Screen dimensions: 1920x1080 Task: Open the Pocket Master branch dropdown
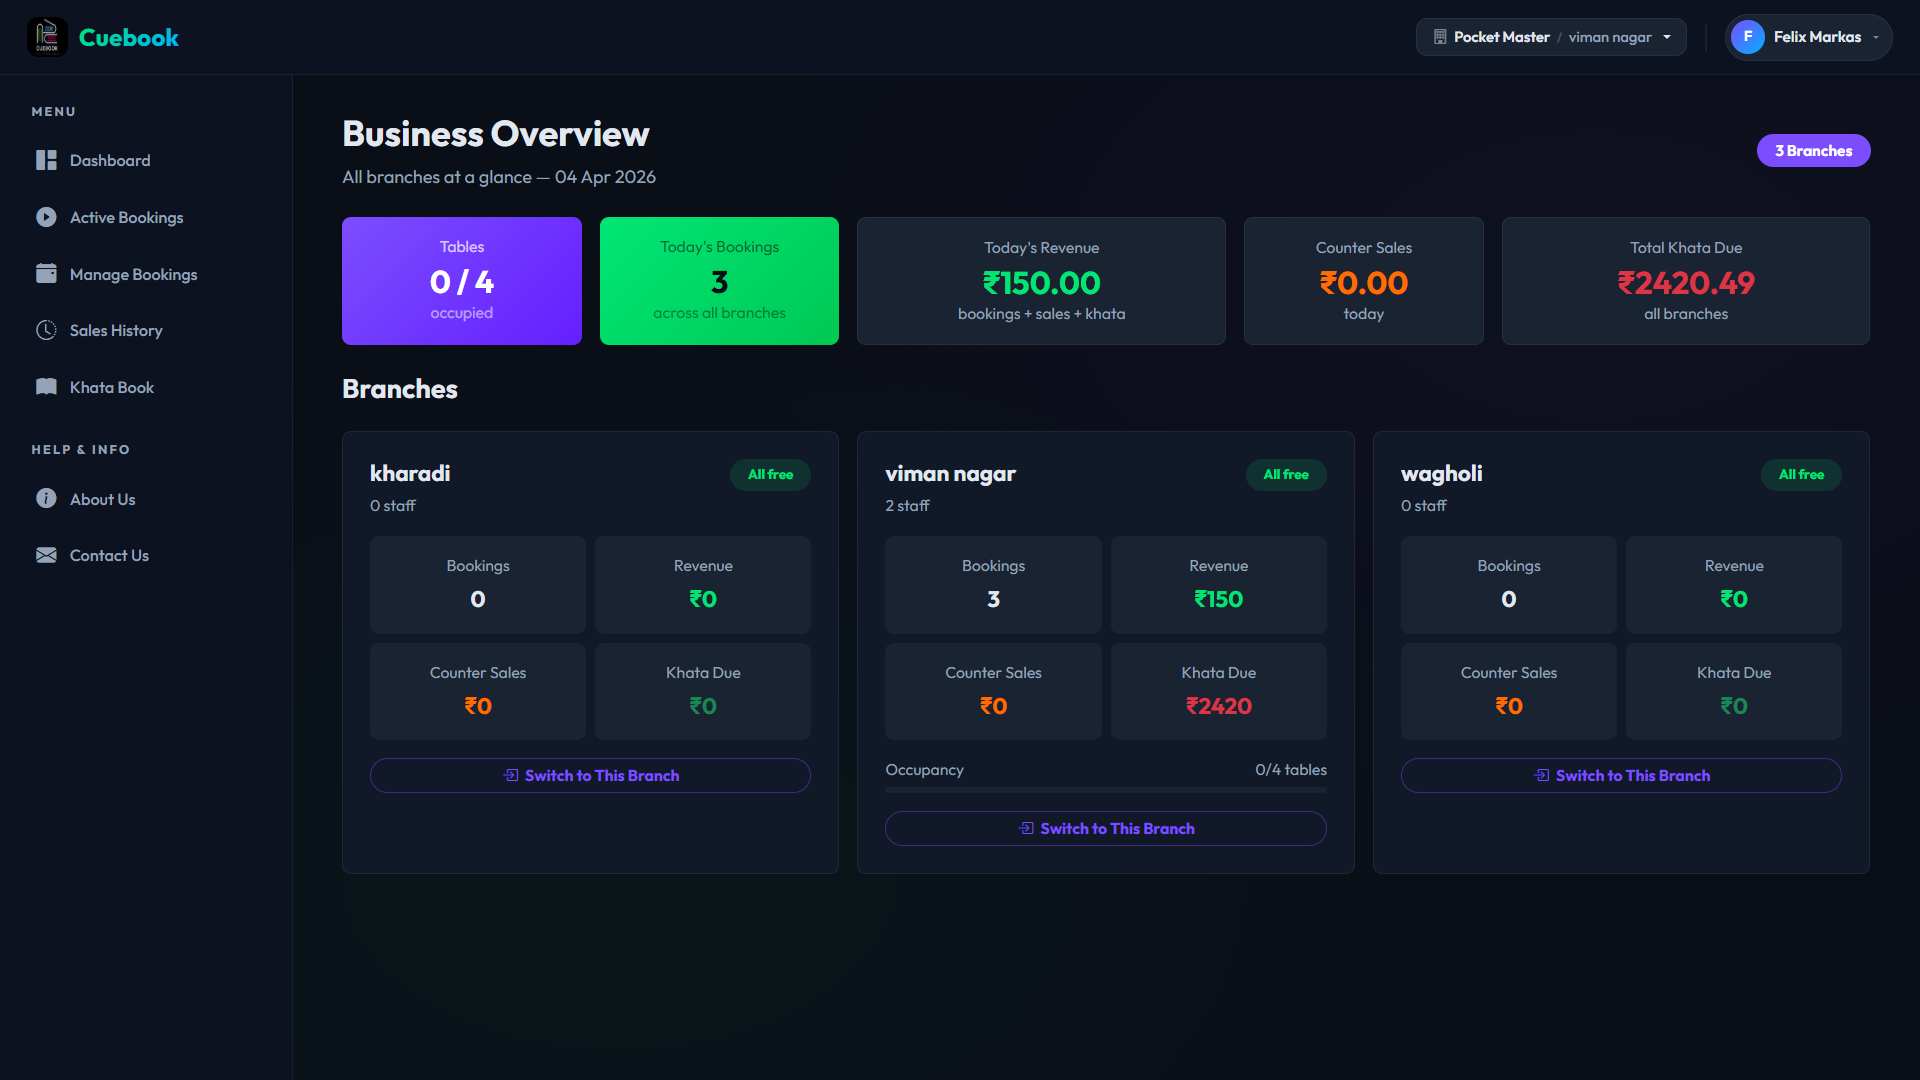point(1550,37)
